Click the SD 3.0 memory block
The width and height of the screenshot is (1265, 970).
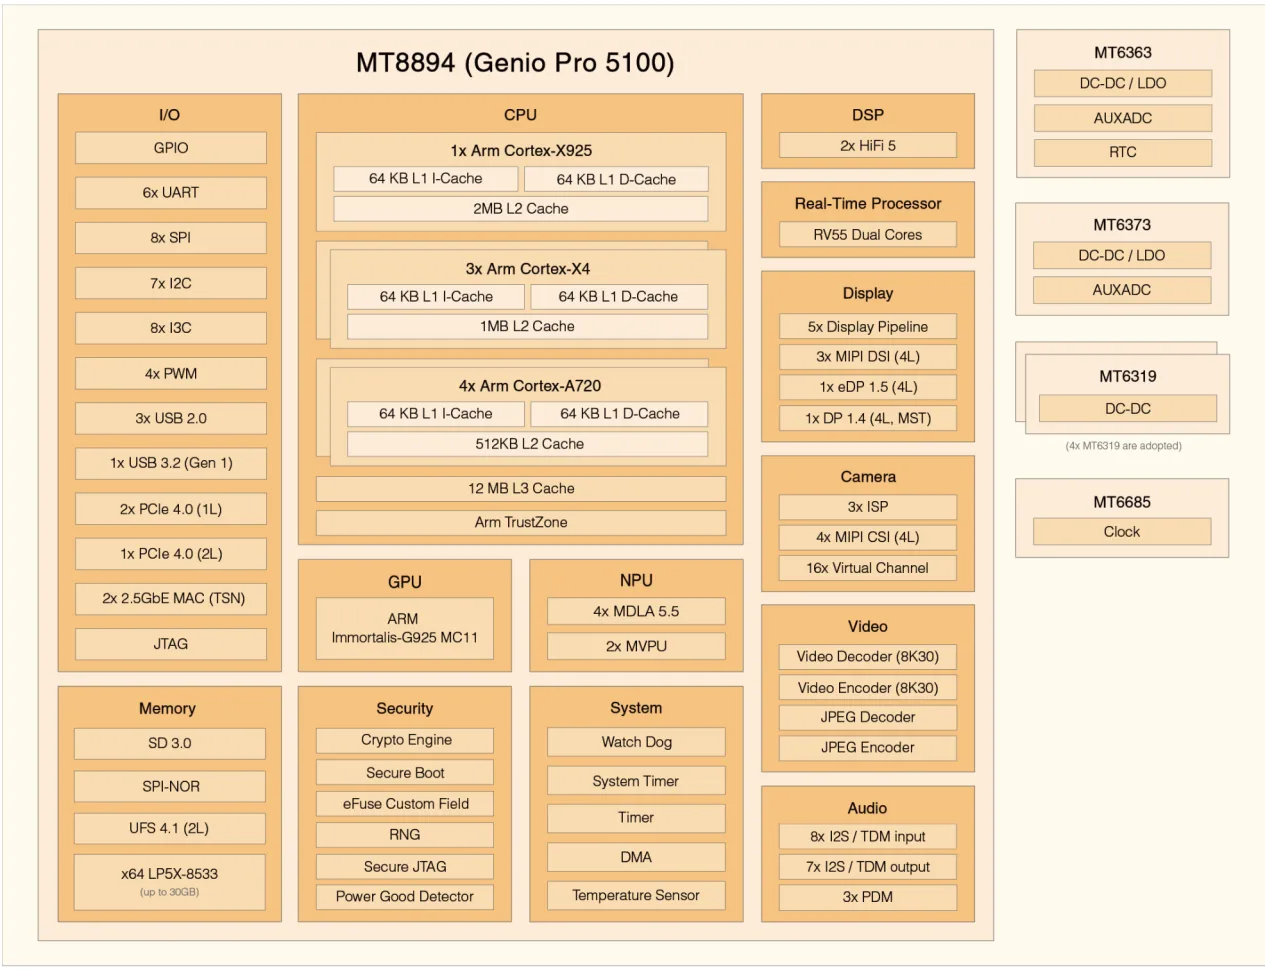(170, 743)
